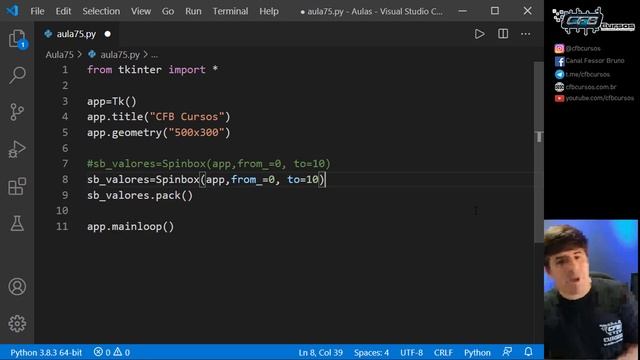Open the feedback icon in status bar
The height and width of the screenshot is (360, 640).
pyautogui.click(x=507, y=352)
